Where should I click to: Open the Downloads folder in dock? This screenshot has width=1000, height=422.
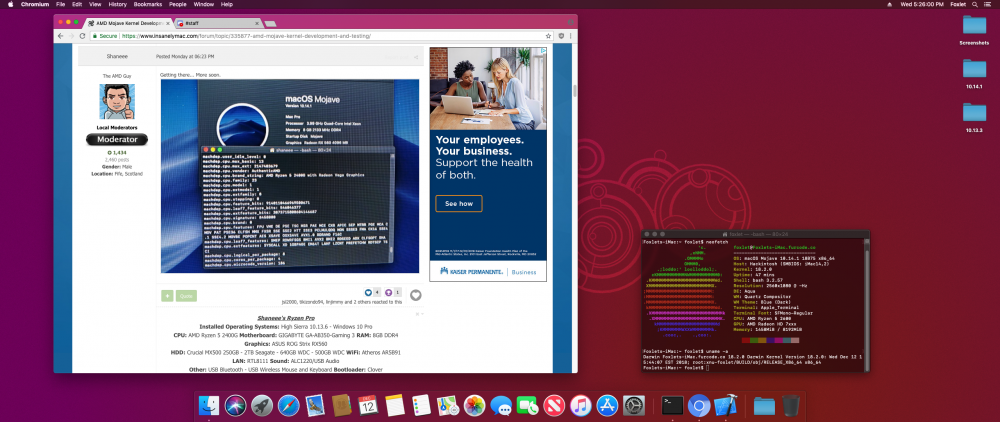[x=764, y=405]
